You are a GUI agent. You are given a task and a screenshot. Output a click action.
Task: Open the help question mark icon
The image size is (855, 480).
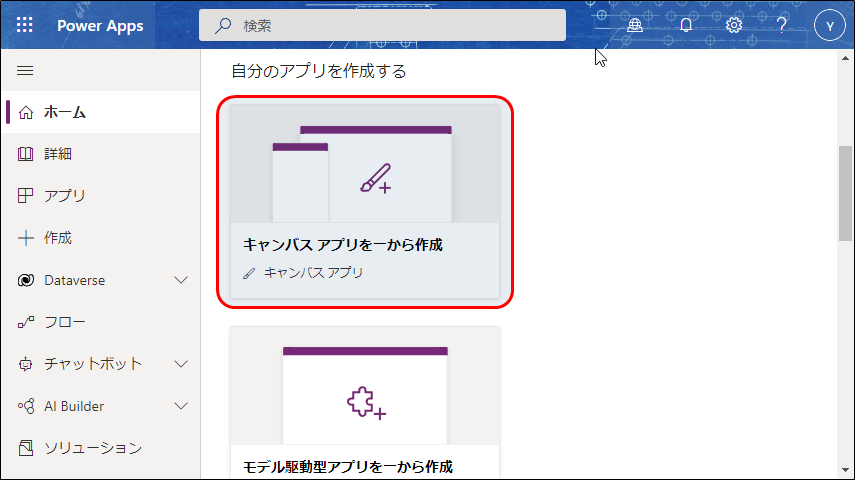click(781, 25)
